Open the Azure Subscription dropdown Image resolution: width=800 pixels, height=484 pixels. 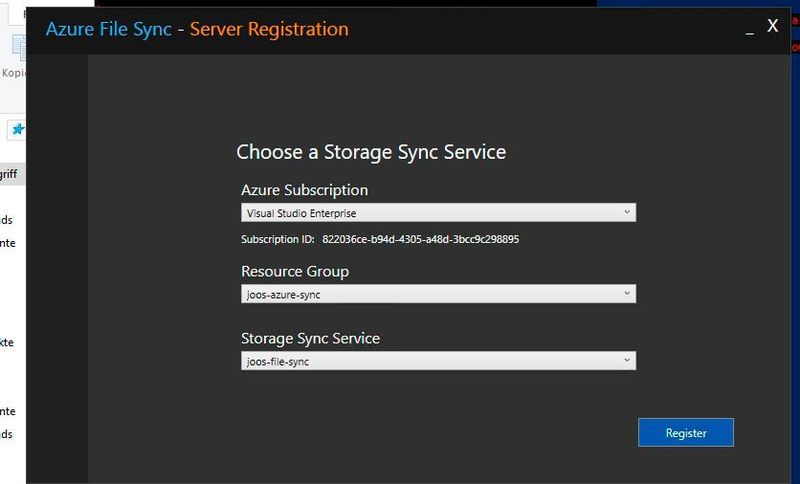pyautogui.click(x=438, y=213)
